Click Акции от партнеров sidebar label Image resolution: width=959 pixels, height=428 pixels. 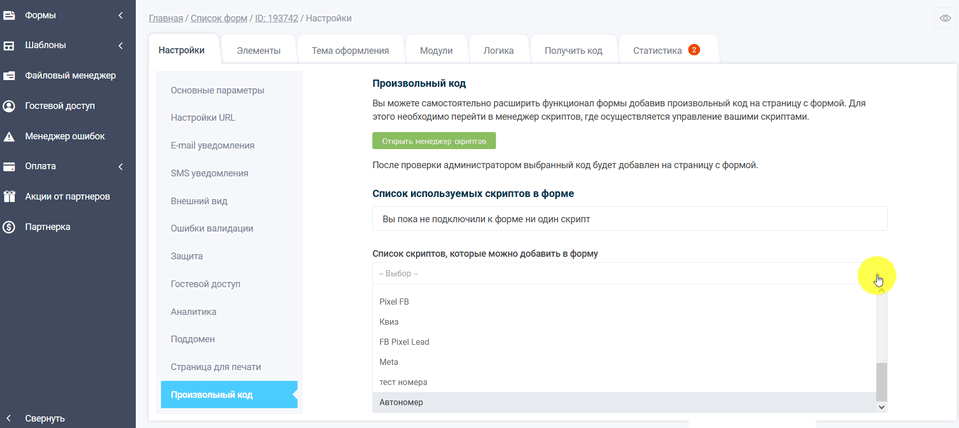[x=68, y=197]
